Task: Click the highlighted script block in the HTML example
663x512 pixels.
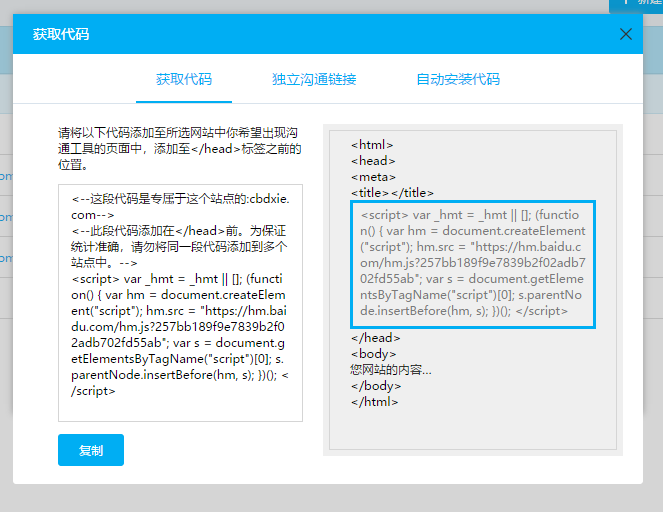Action: point(473,264)
